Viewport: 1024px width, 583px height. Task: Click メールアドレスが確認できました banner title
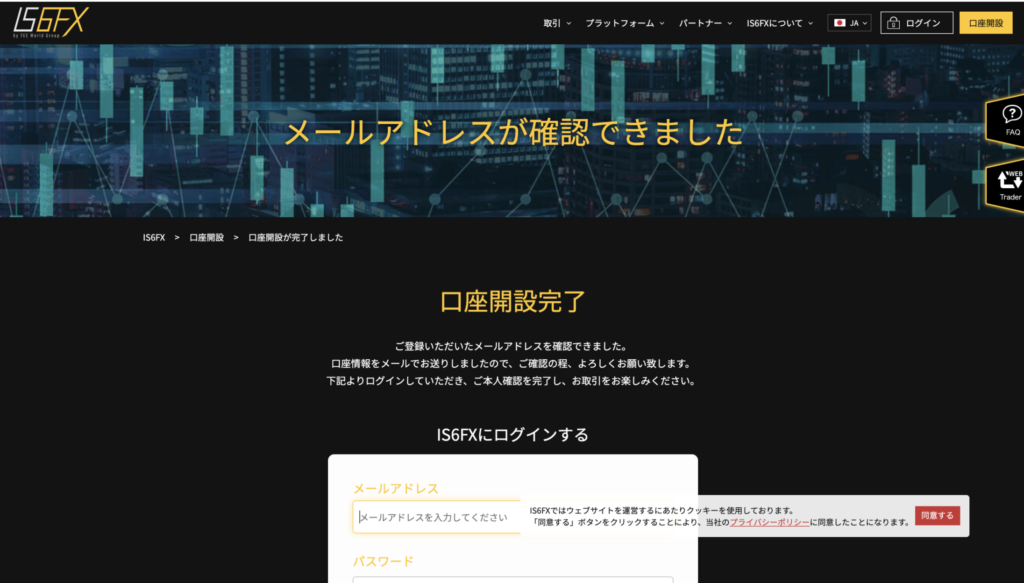click(513, 132)
